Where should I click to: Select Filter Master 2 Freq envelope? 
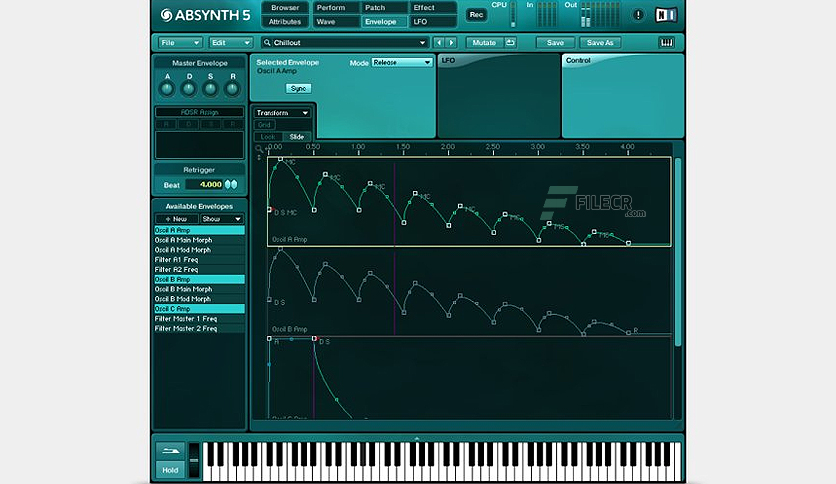(199, 329)
